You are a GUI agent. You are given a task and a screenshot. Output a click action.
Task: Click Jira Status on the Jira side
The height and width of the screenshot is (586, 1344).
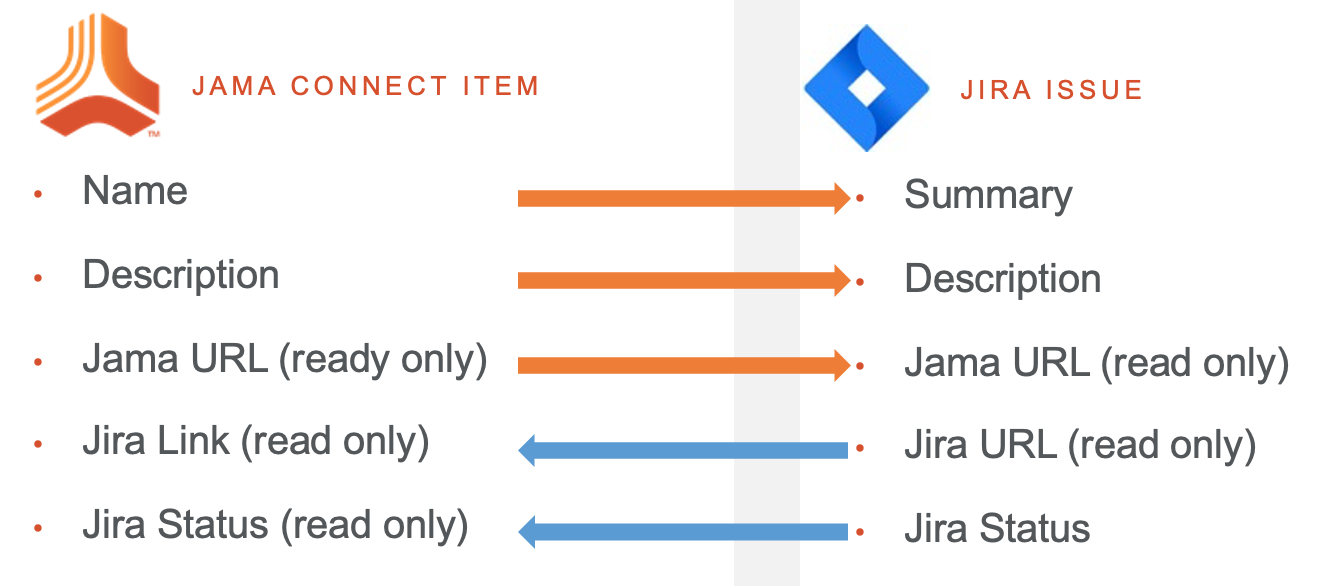coord(997,529)
